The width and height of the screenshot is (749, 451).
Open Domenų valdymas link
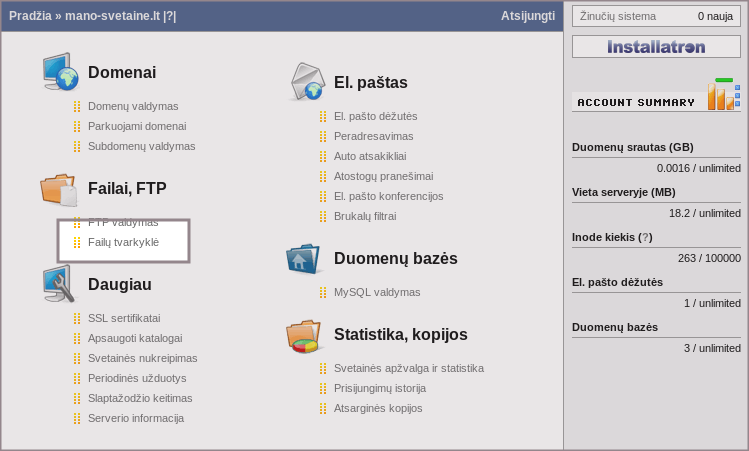(x=133, y=106)
